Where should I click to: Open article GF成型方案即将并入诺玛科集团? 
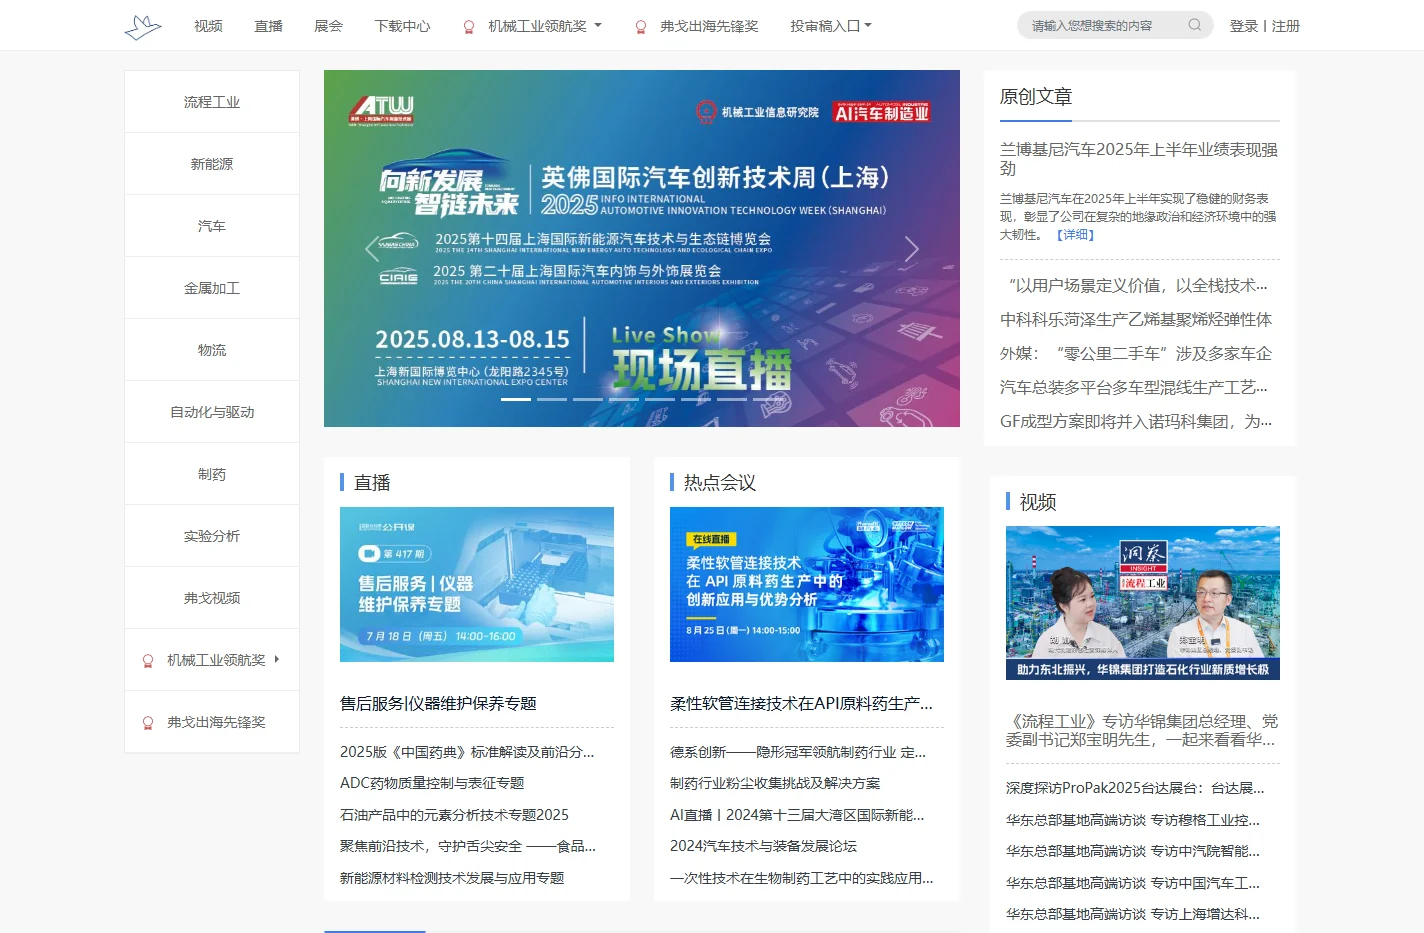click(1136, 422)
